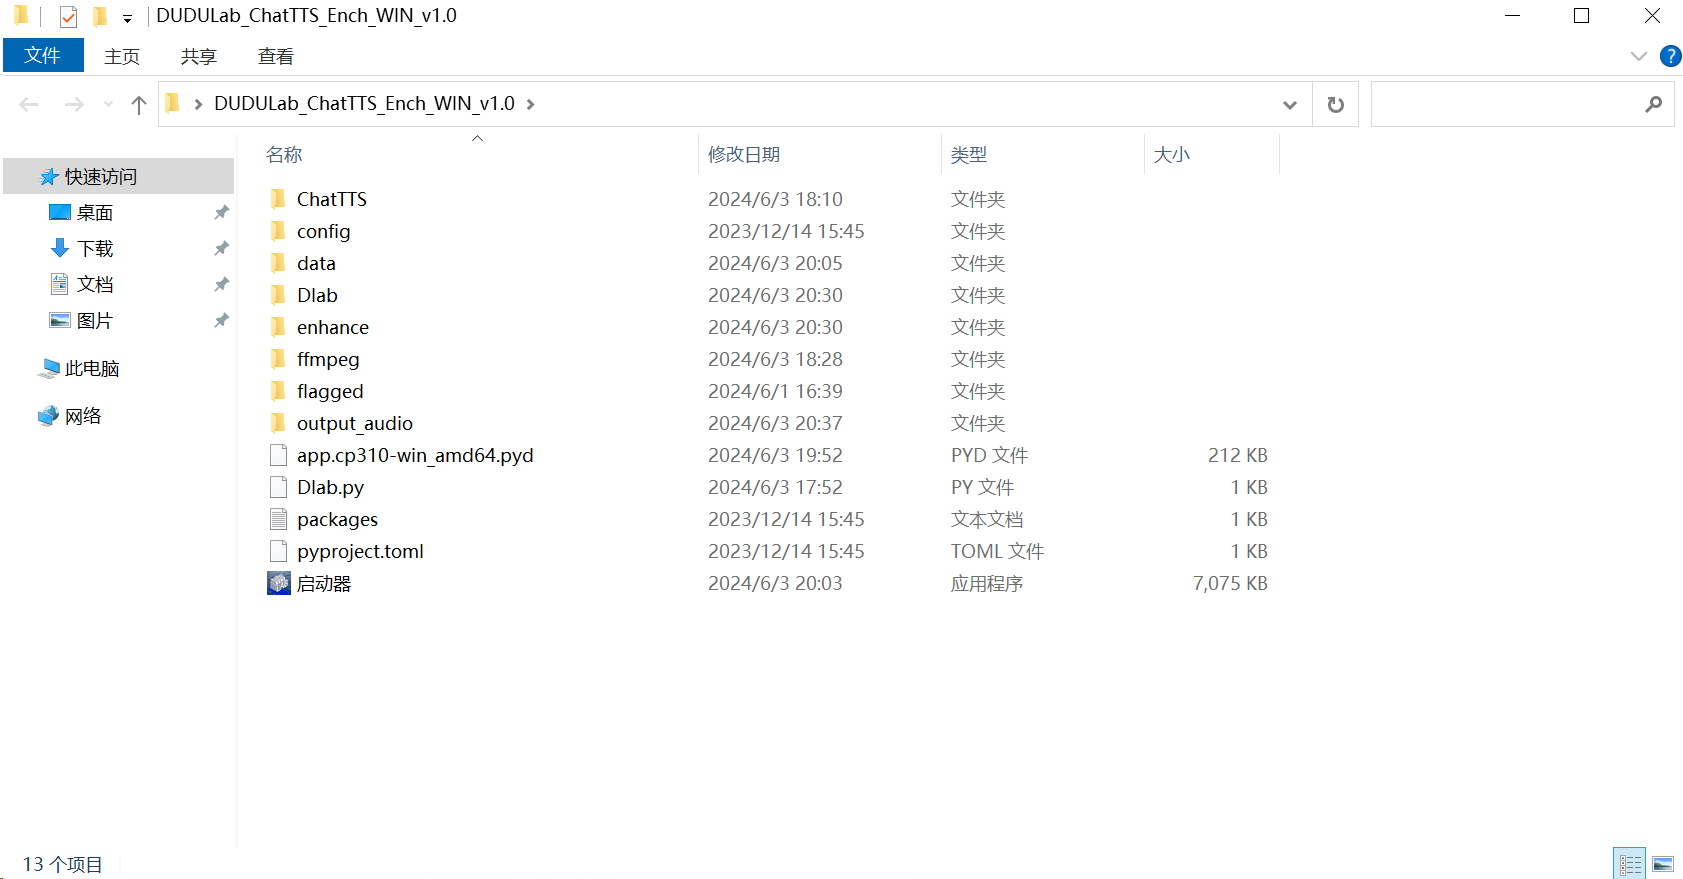Image resolution: width=1683 pixels, height=879 pixels.
Task: Open 图片 in the navigation pane
Action: point(95,320)
